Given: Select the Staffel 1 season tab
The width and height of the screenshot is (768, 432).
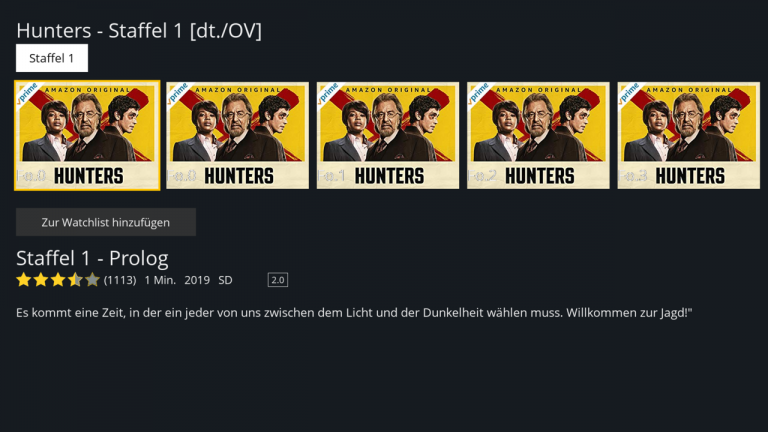Looking at the screenshot, I should [52, 58].
